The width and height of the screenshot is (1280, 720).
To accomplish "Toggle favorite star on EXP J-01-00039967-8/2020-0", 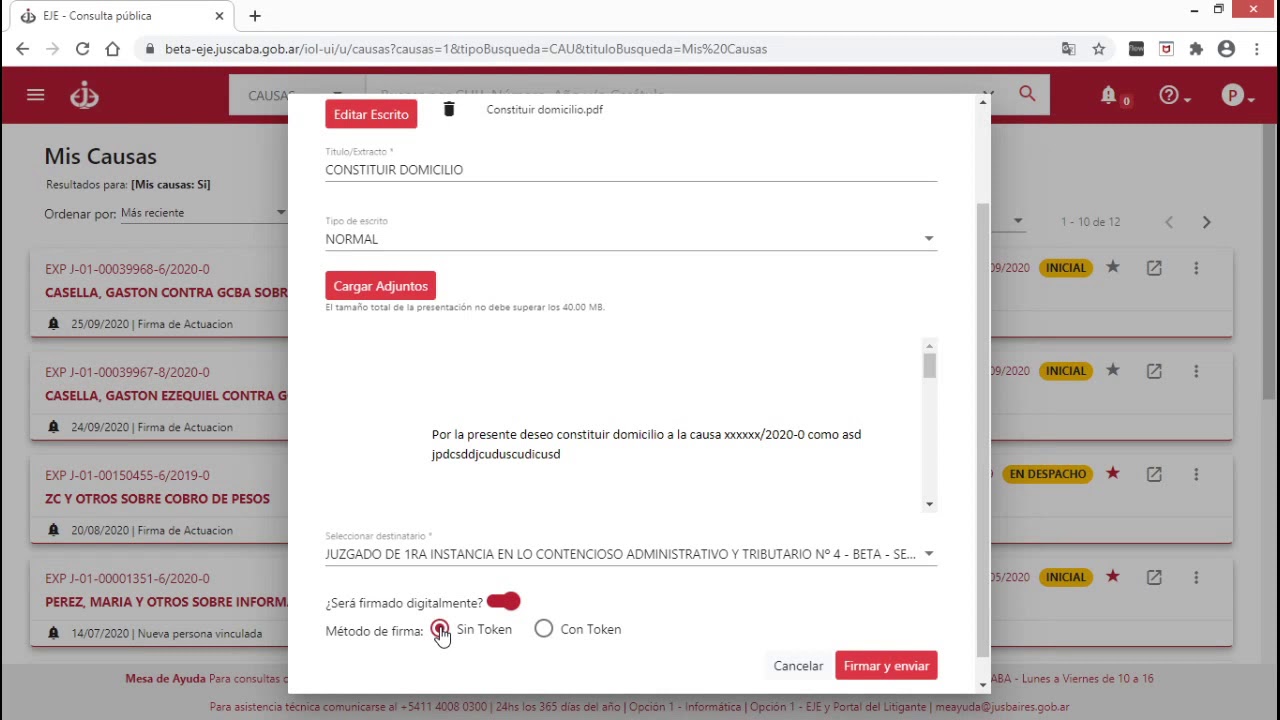I will [x=1112, y=370].
